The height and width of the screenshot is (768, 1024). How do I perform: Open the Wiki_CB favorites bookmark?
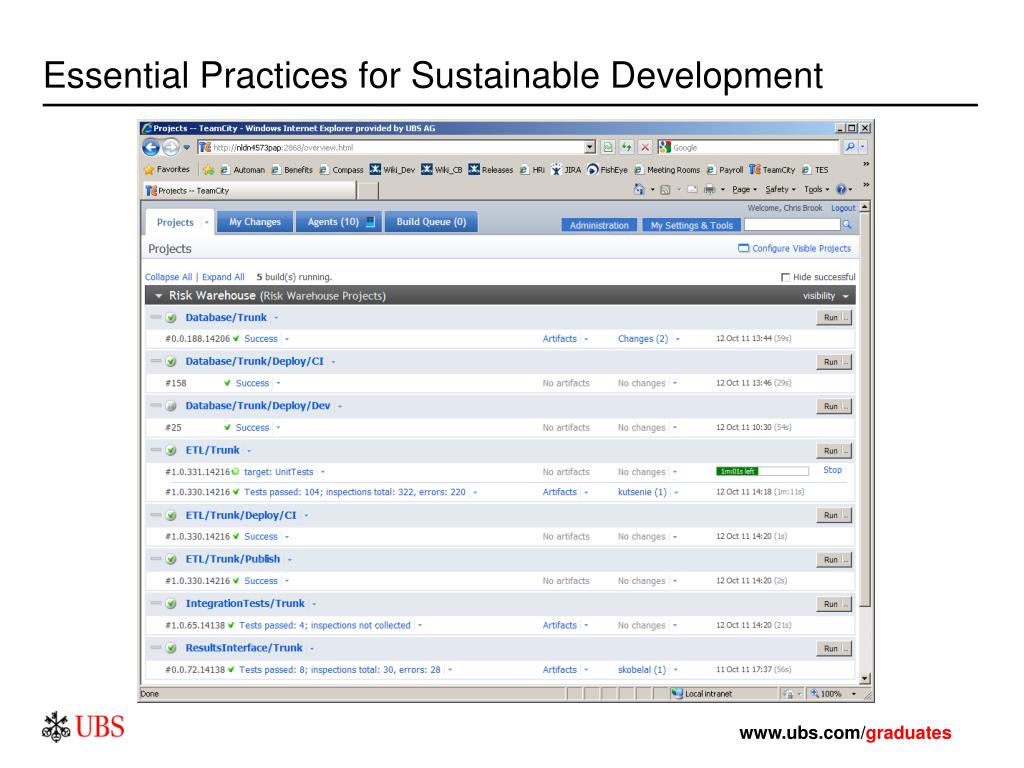441,170
